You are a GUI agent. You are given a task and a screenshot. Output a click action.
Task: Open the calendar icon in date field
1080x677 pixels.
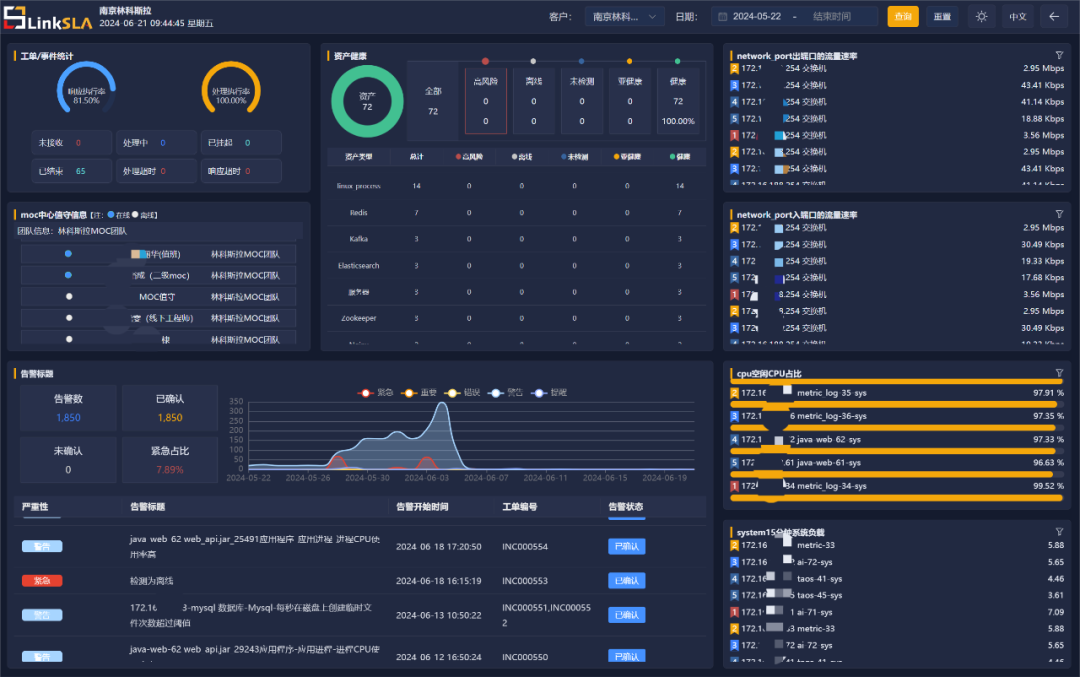[x=723, y=17]
